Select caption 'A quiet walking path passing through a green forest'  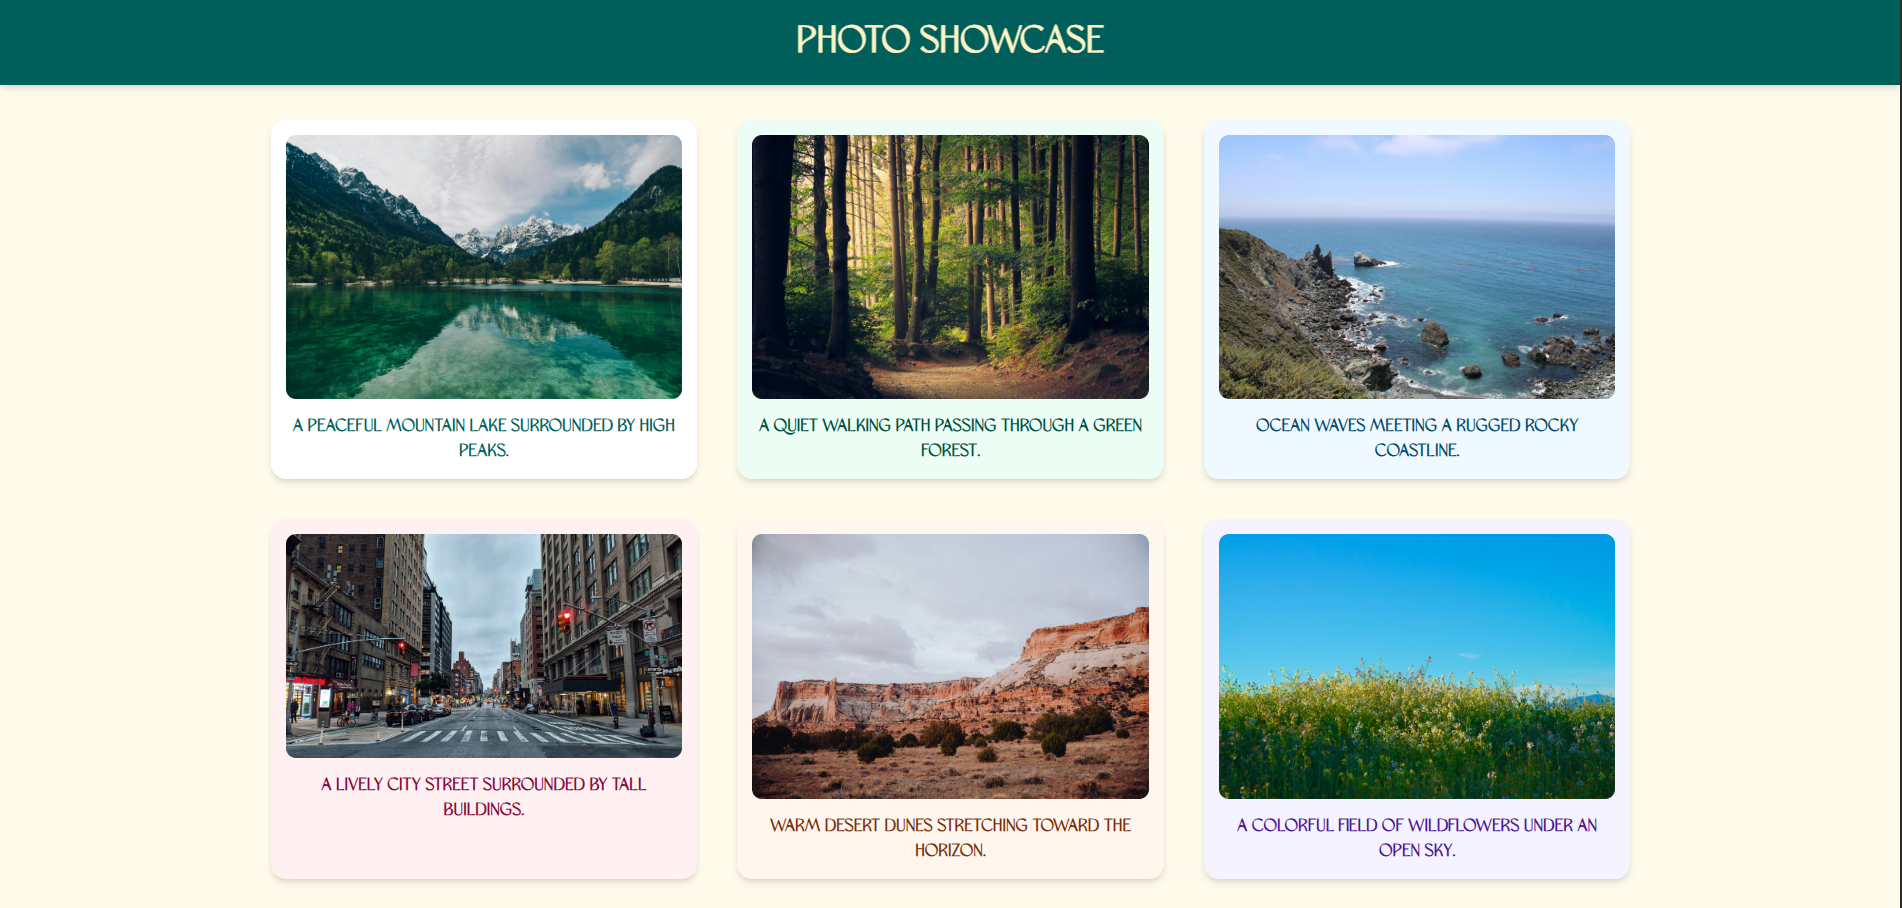[950, 438]
